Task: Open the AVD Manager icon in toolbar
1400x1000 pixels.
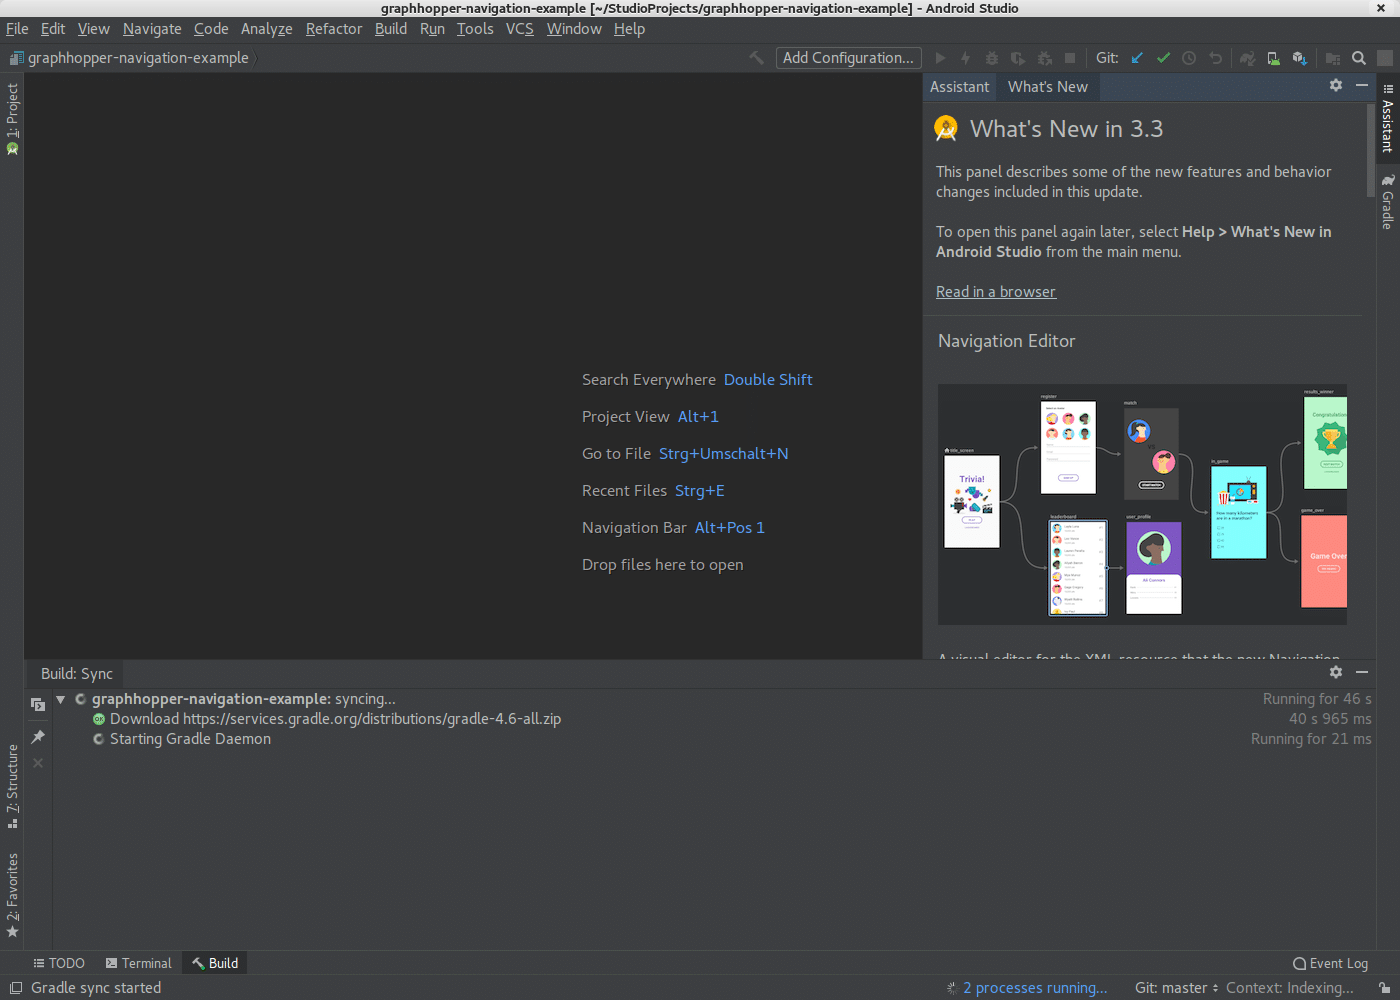Action: [x=1273, y=58]
